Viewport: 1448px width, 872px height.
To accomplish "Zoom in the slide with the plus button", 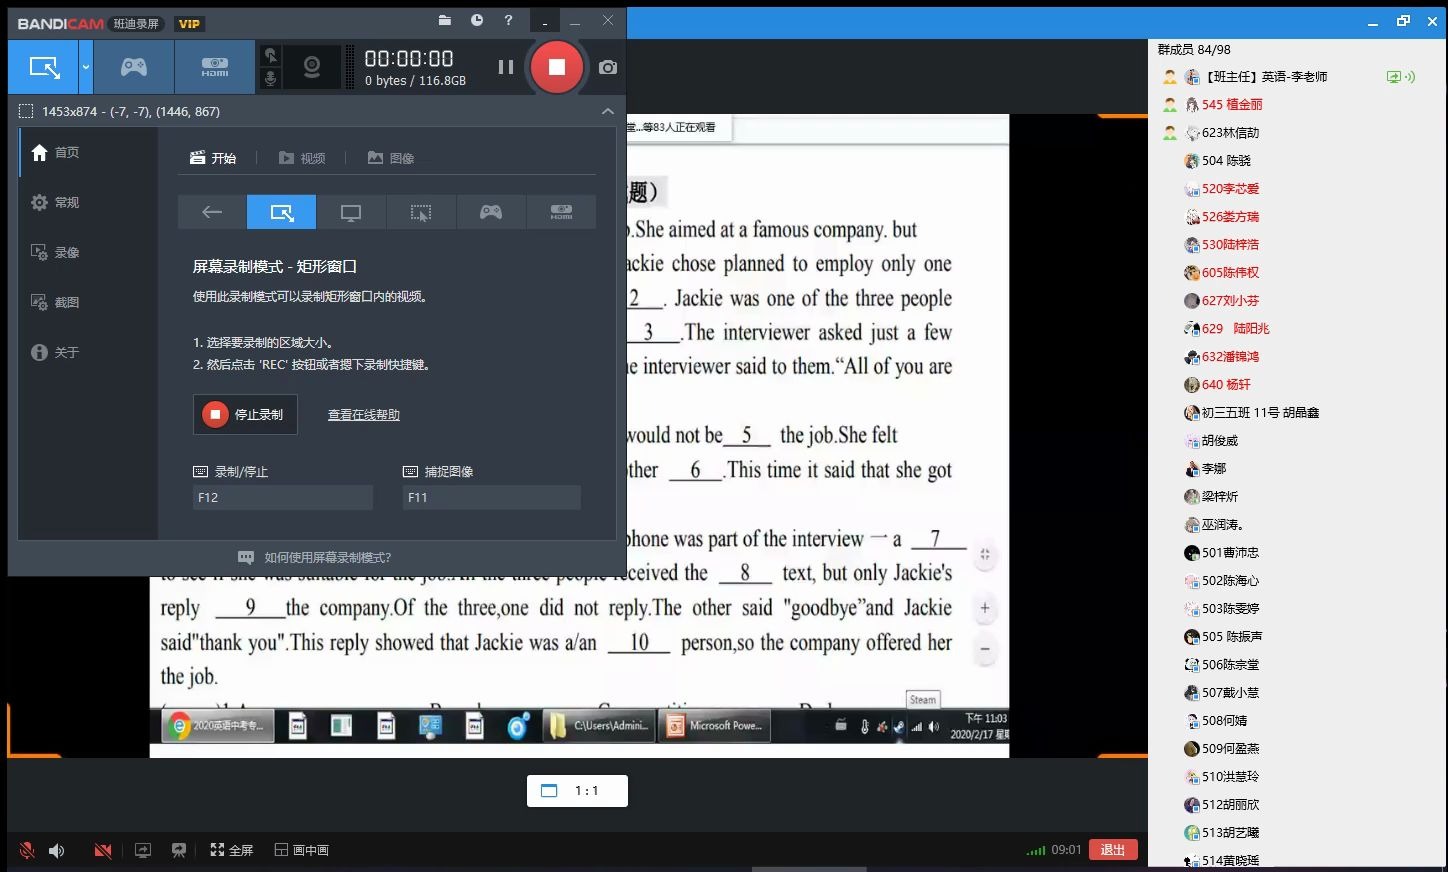I will [985, 608].
